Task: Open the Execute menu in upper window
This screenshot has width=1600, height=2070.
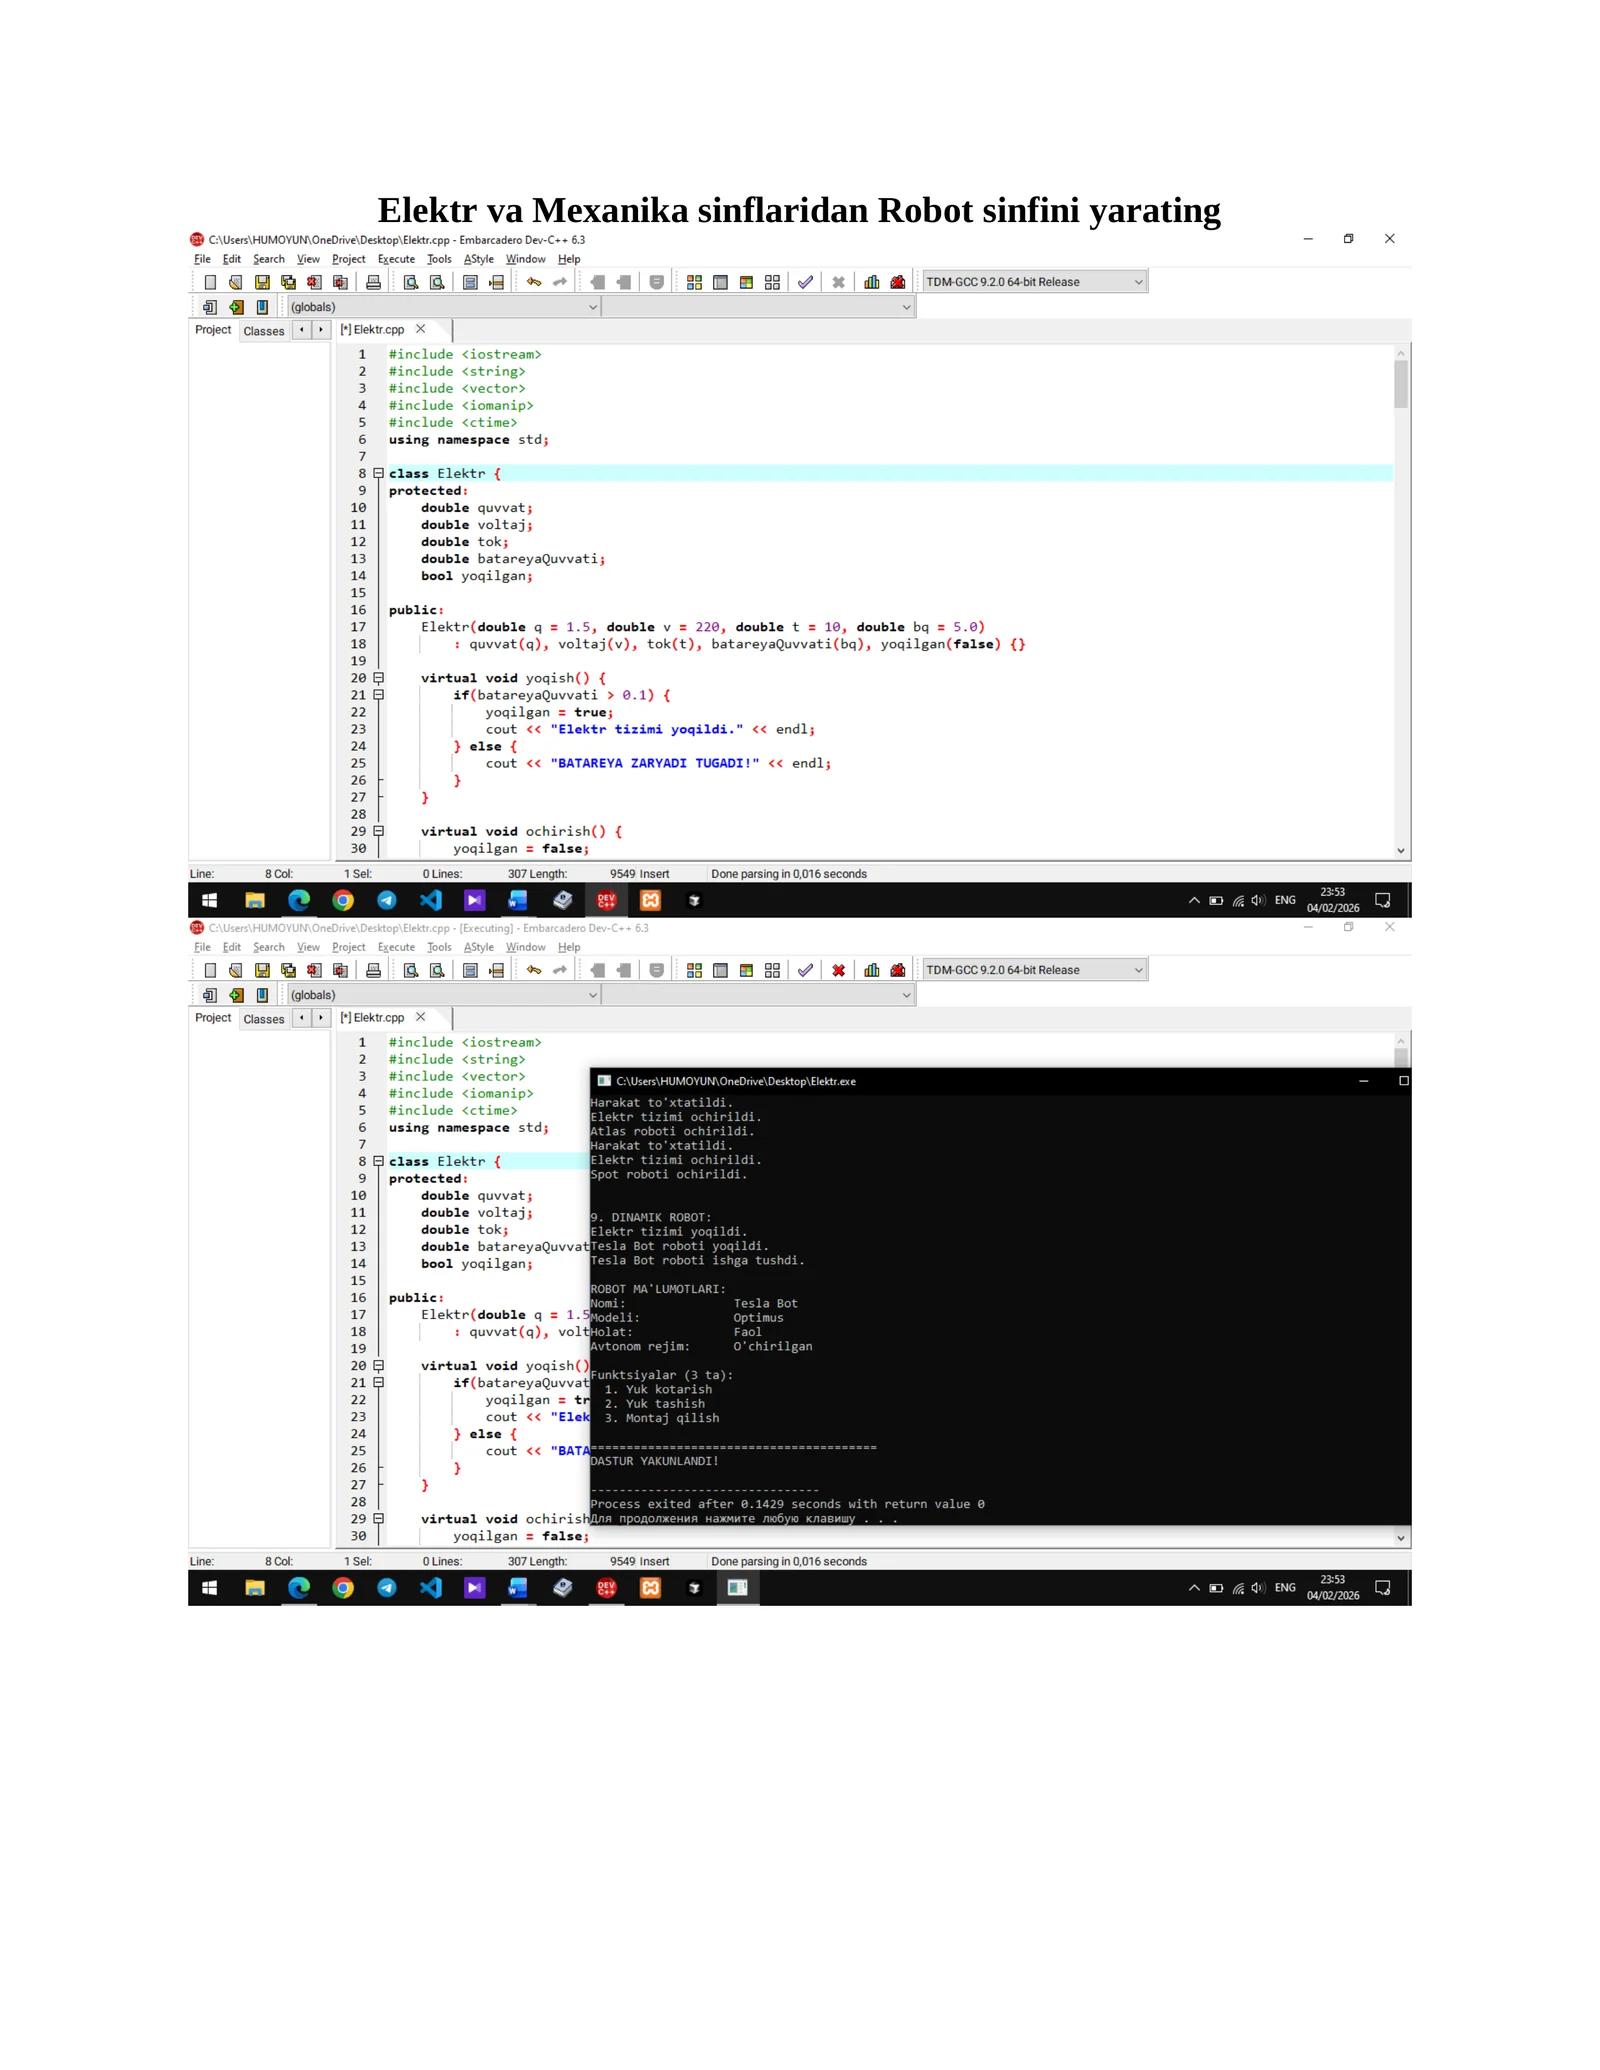Action: click(396, 259)
